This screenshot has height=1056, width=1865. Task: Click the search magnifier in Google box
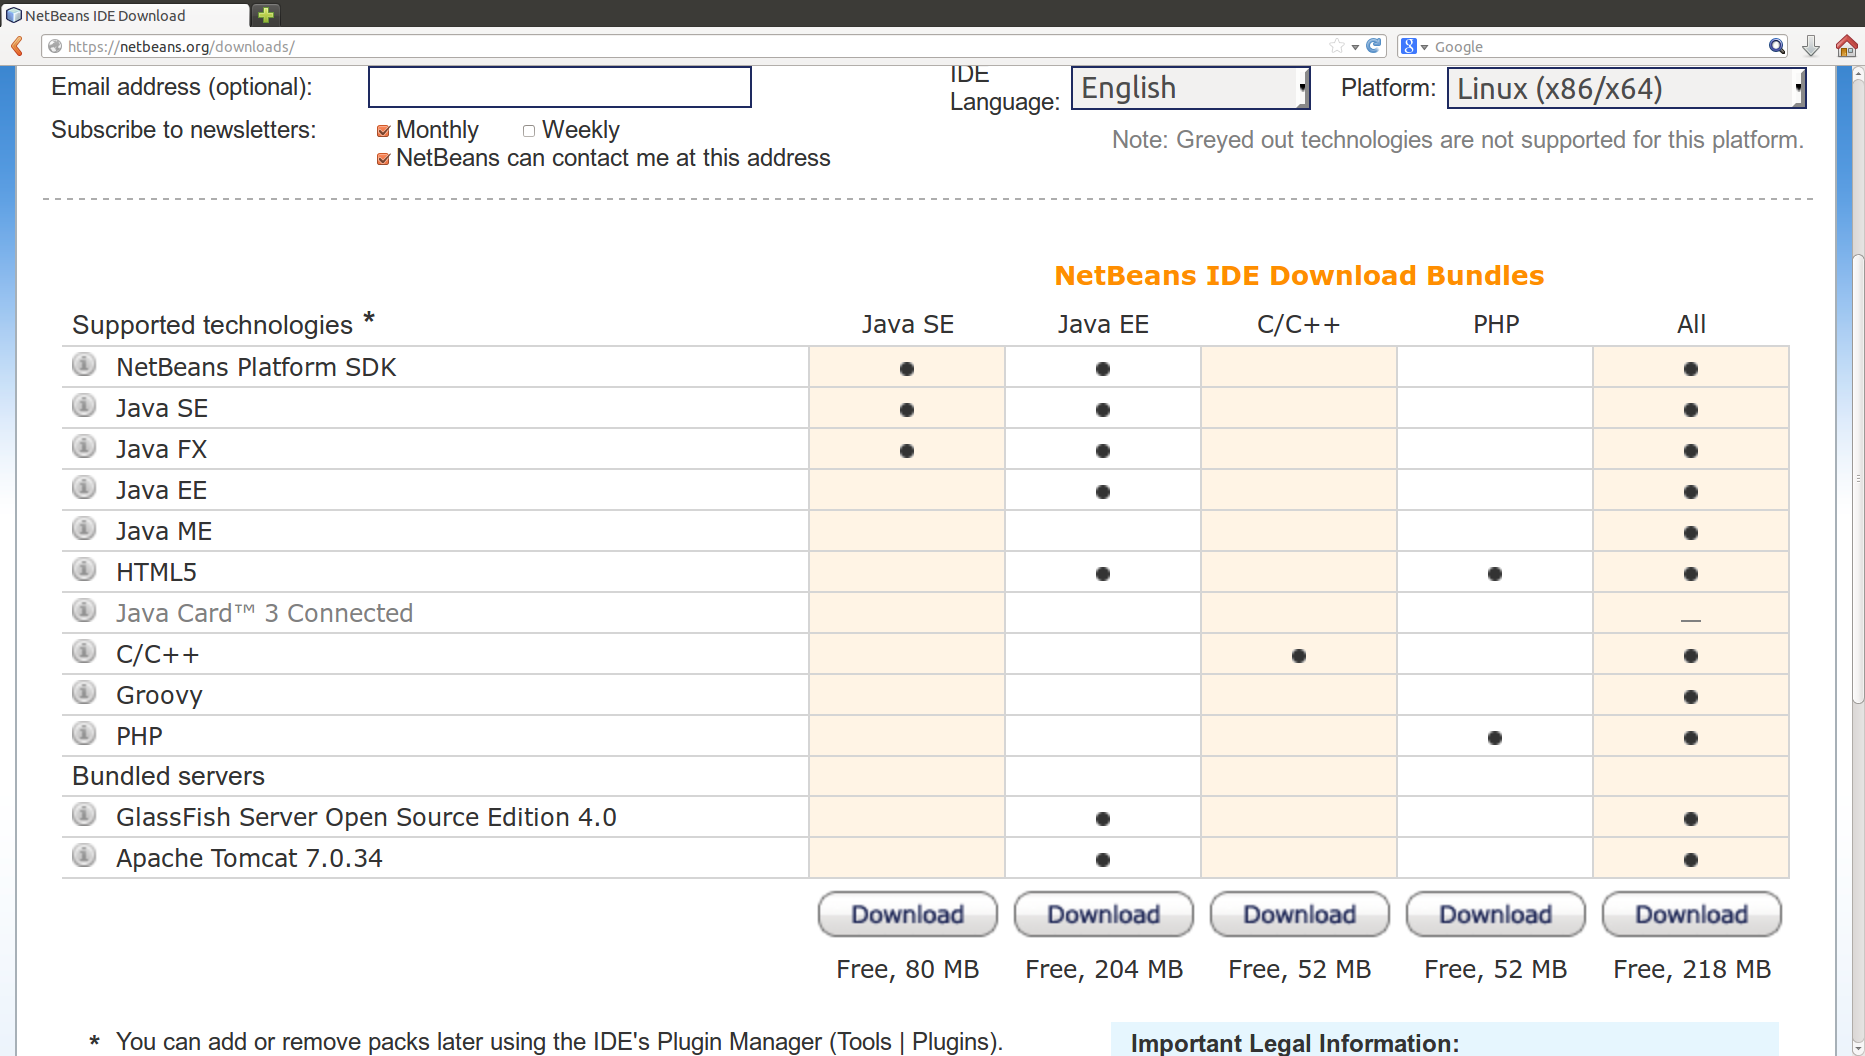click(1777, 46)
